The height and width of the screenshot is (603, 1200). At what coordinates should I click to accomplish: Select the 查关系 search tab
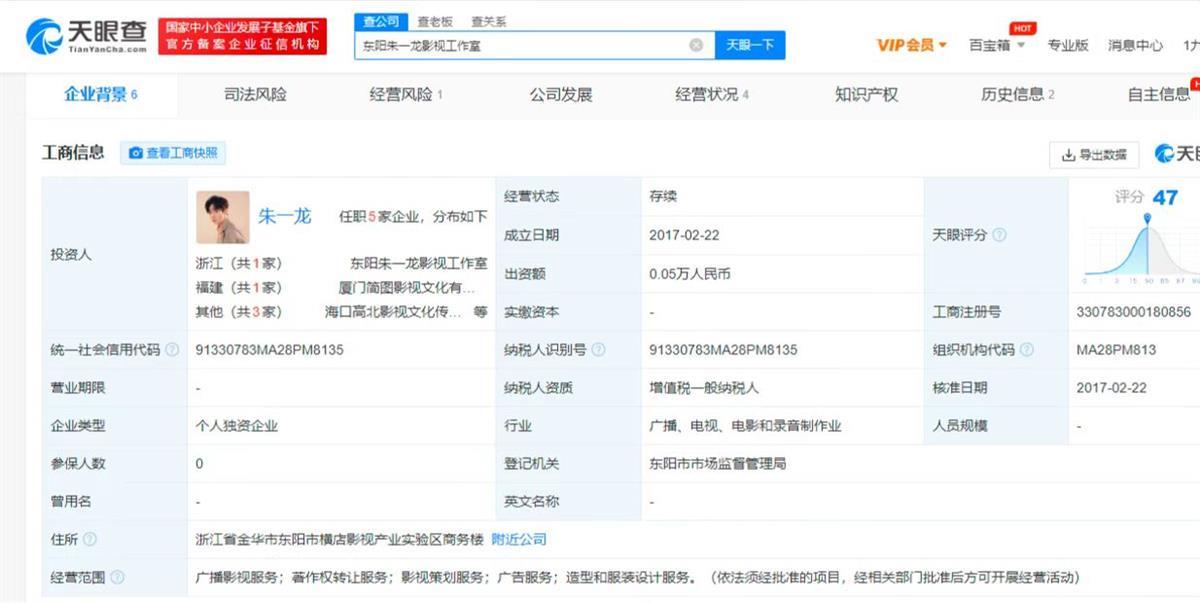[488, 21]
